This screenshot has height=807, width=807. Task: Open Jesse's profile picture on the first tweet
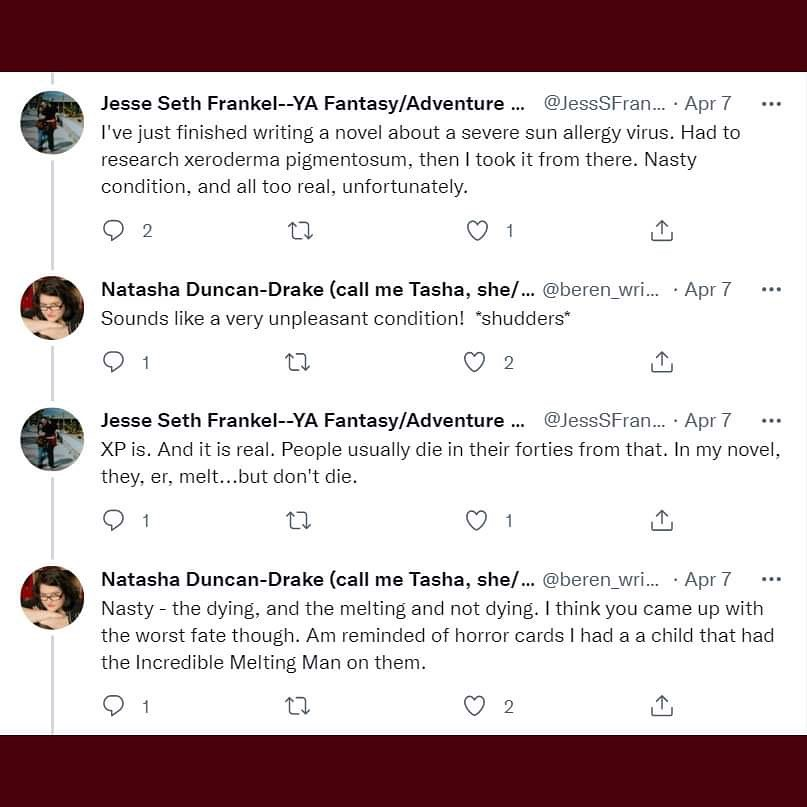point(52,122)
